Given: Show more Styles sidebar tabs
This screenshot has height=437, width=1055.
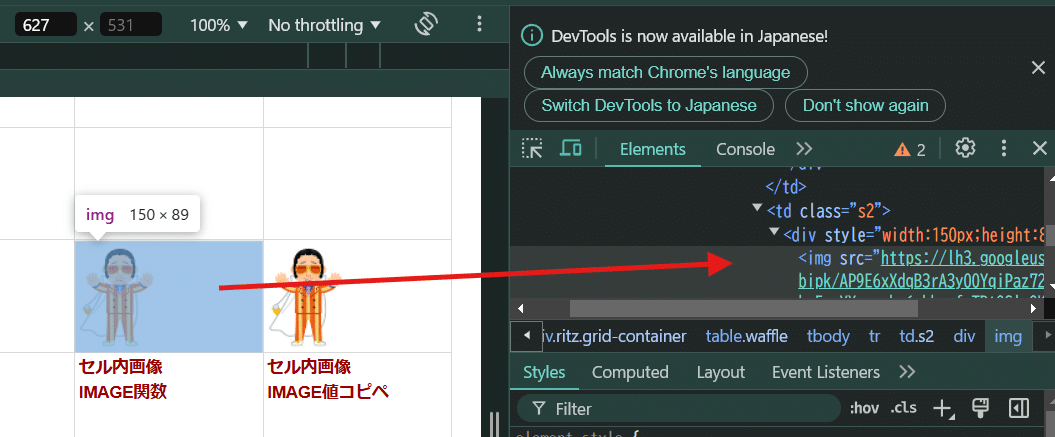Looking at the screenshot, I should click(x=907, y=372).
